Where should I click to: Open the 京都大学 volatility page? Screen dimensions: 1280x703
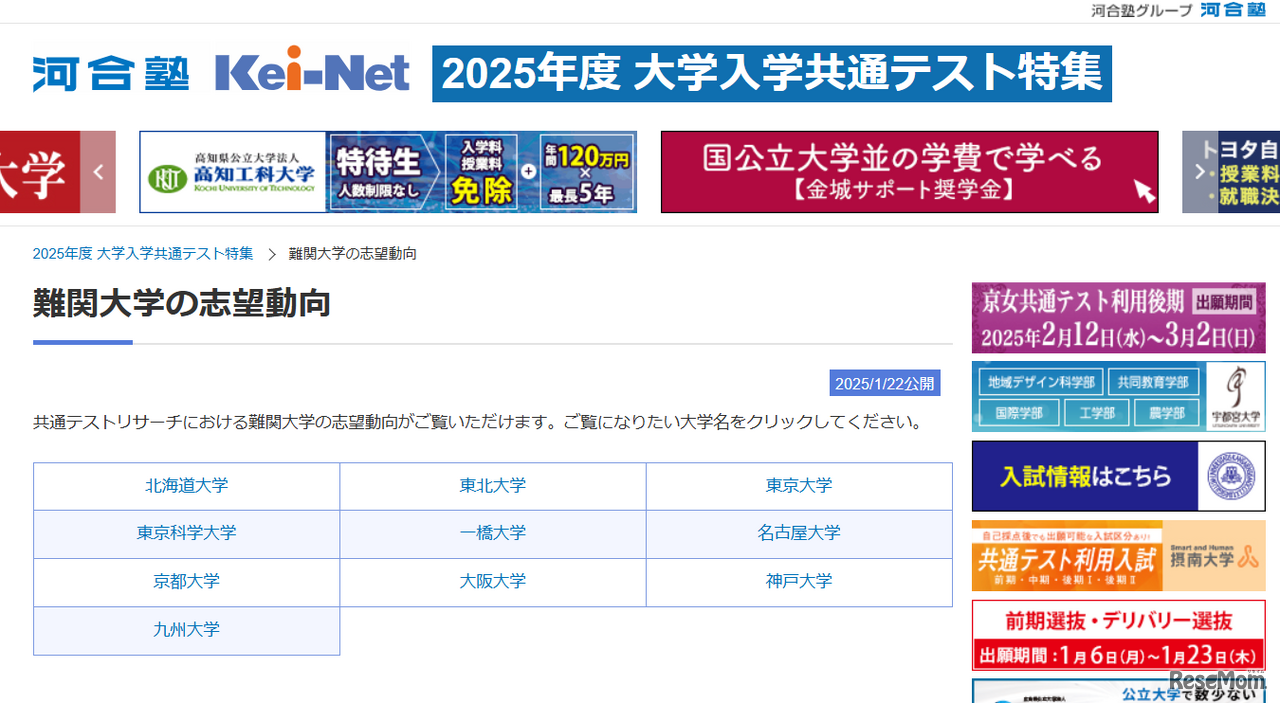[186, 581]
